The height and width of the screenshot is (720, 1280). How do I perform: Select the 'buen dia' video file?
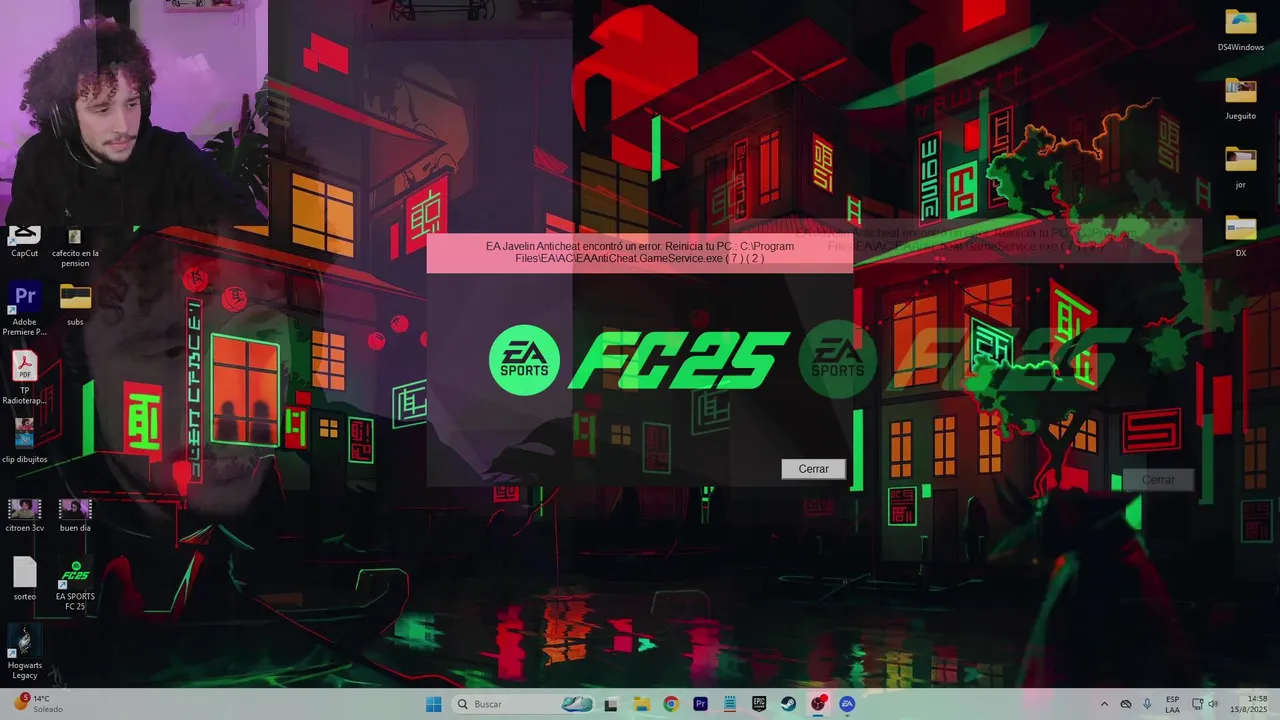[75, 514]
